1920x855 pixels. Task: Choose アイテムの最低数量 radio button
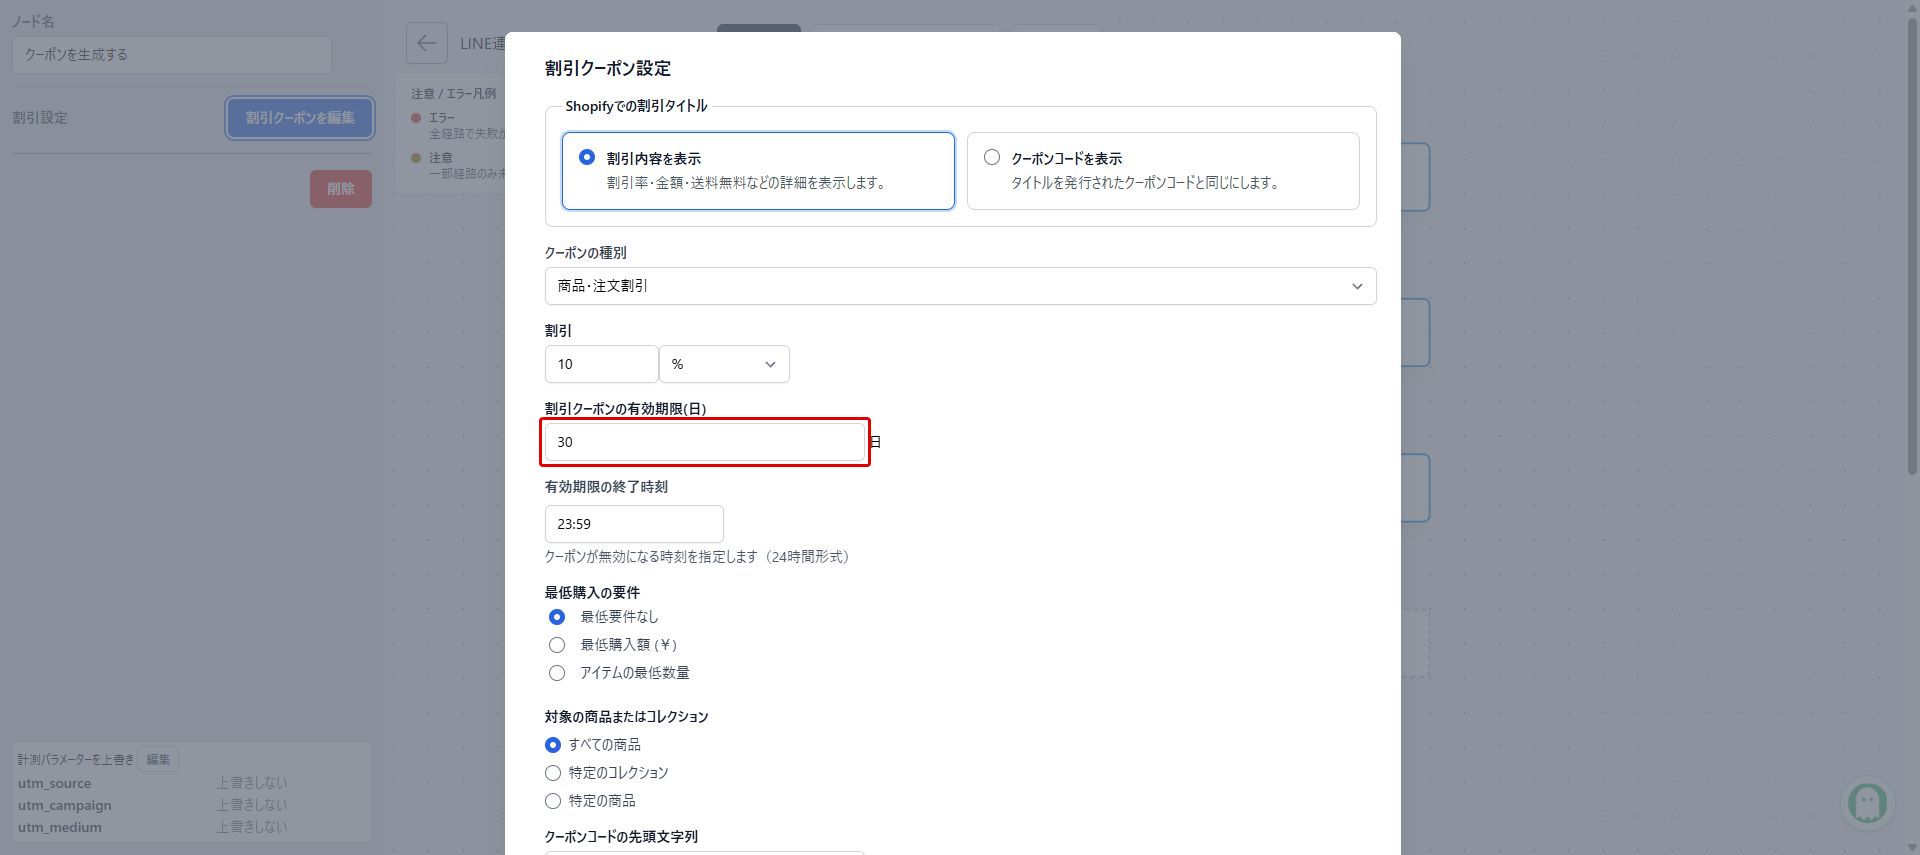[x=557, y=673]
